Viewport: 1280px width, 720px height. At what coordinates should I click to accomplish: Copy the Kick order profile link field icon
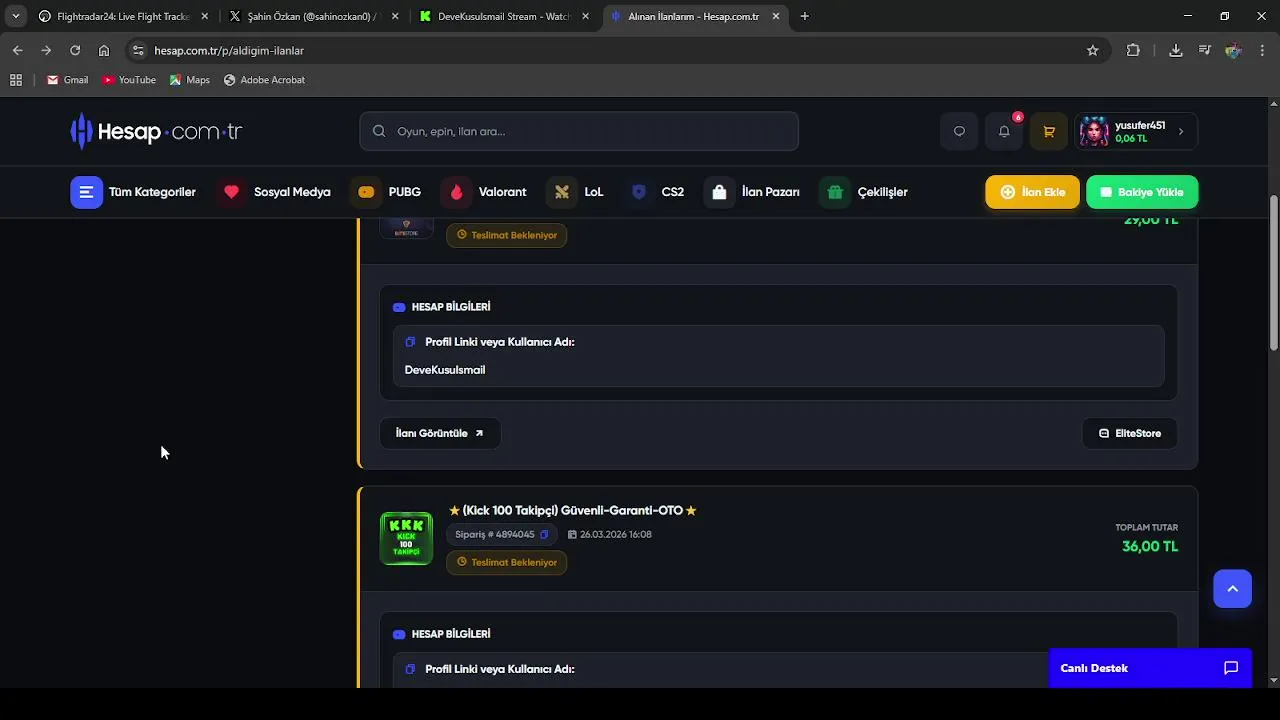[410, 669]
